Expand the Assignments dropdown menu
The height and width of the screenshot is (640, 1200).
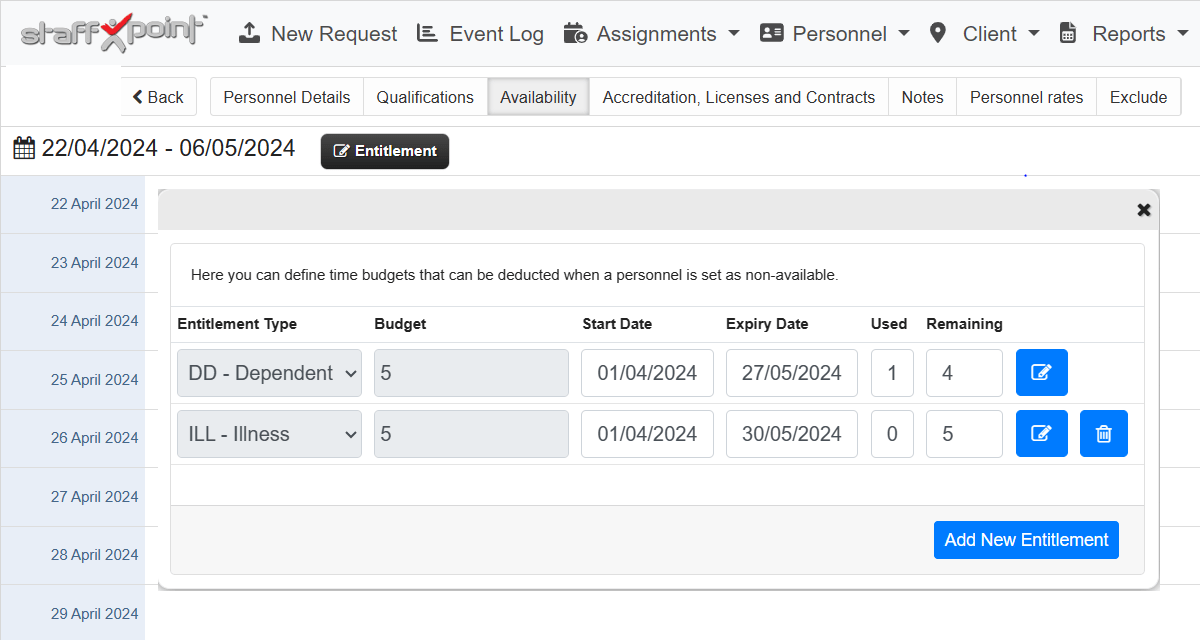click(x=651, y=34)
